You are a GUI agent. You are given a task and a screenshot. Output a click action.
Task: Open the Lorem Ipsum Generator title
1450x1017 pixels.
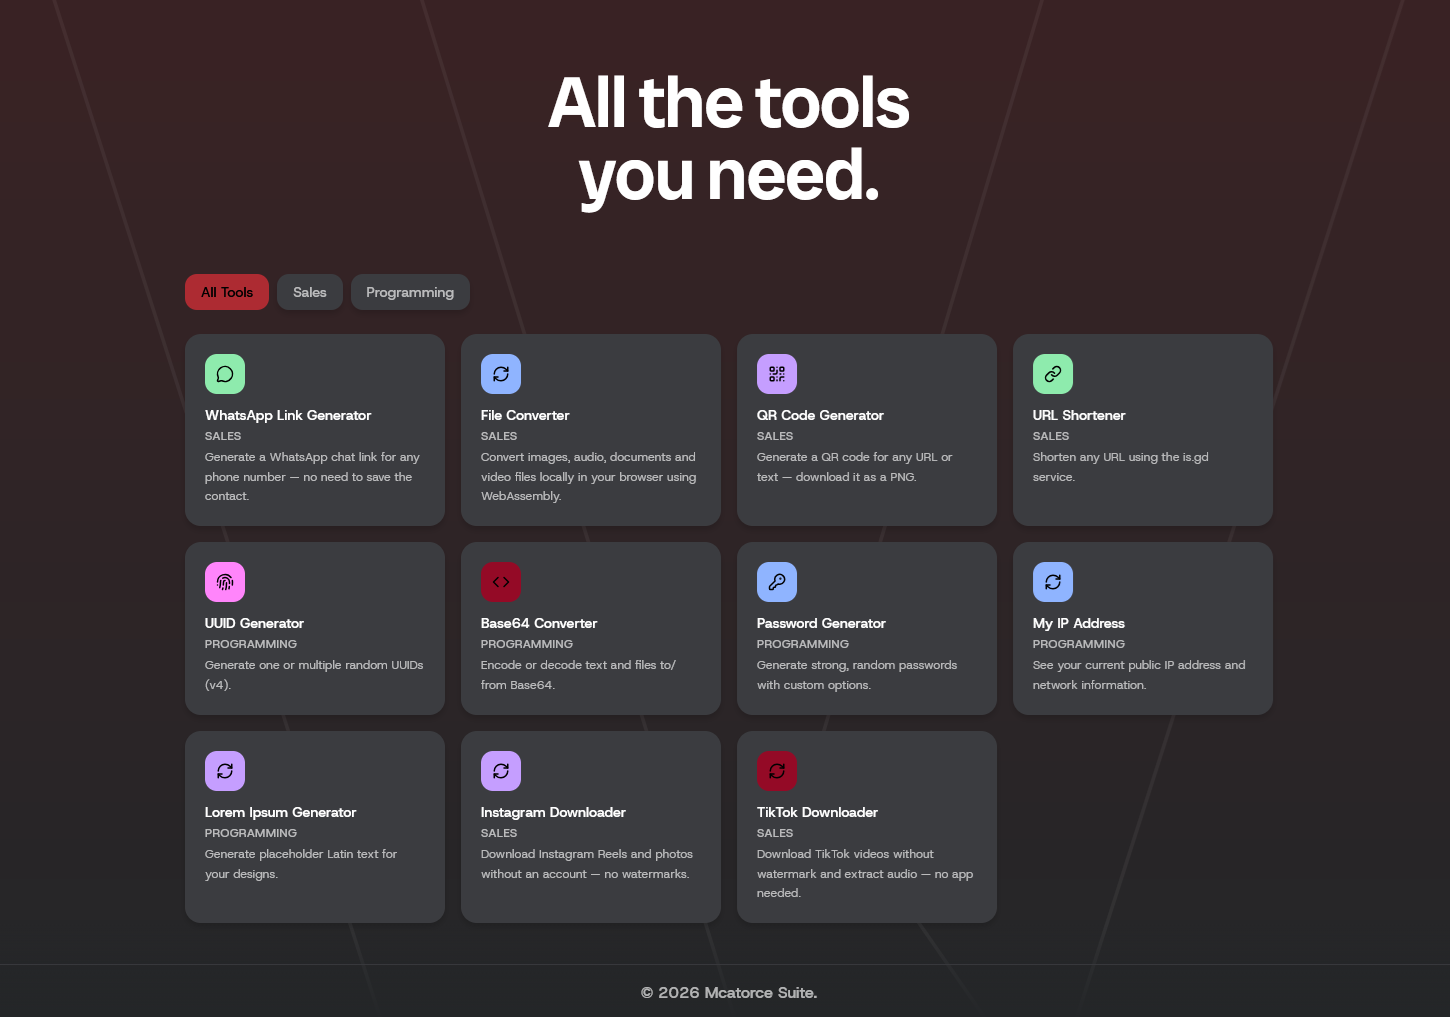pos(281,812)
